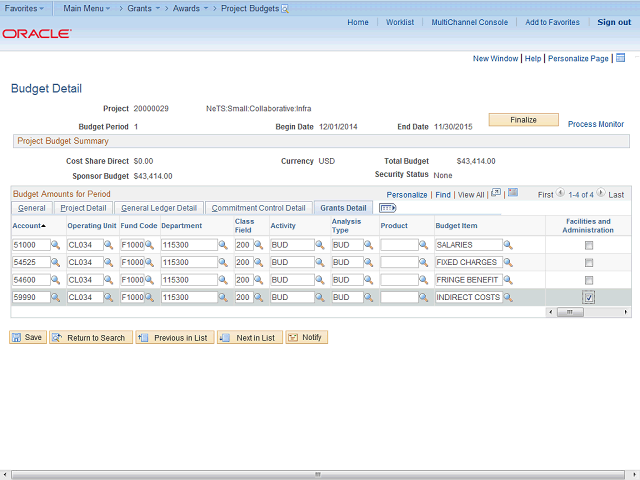Open lookup beside FIXED CHARGES budget item
The width and height of the screenshot is (640, 480).
(508, 262)
